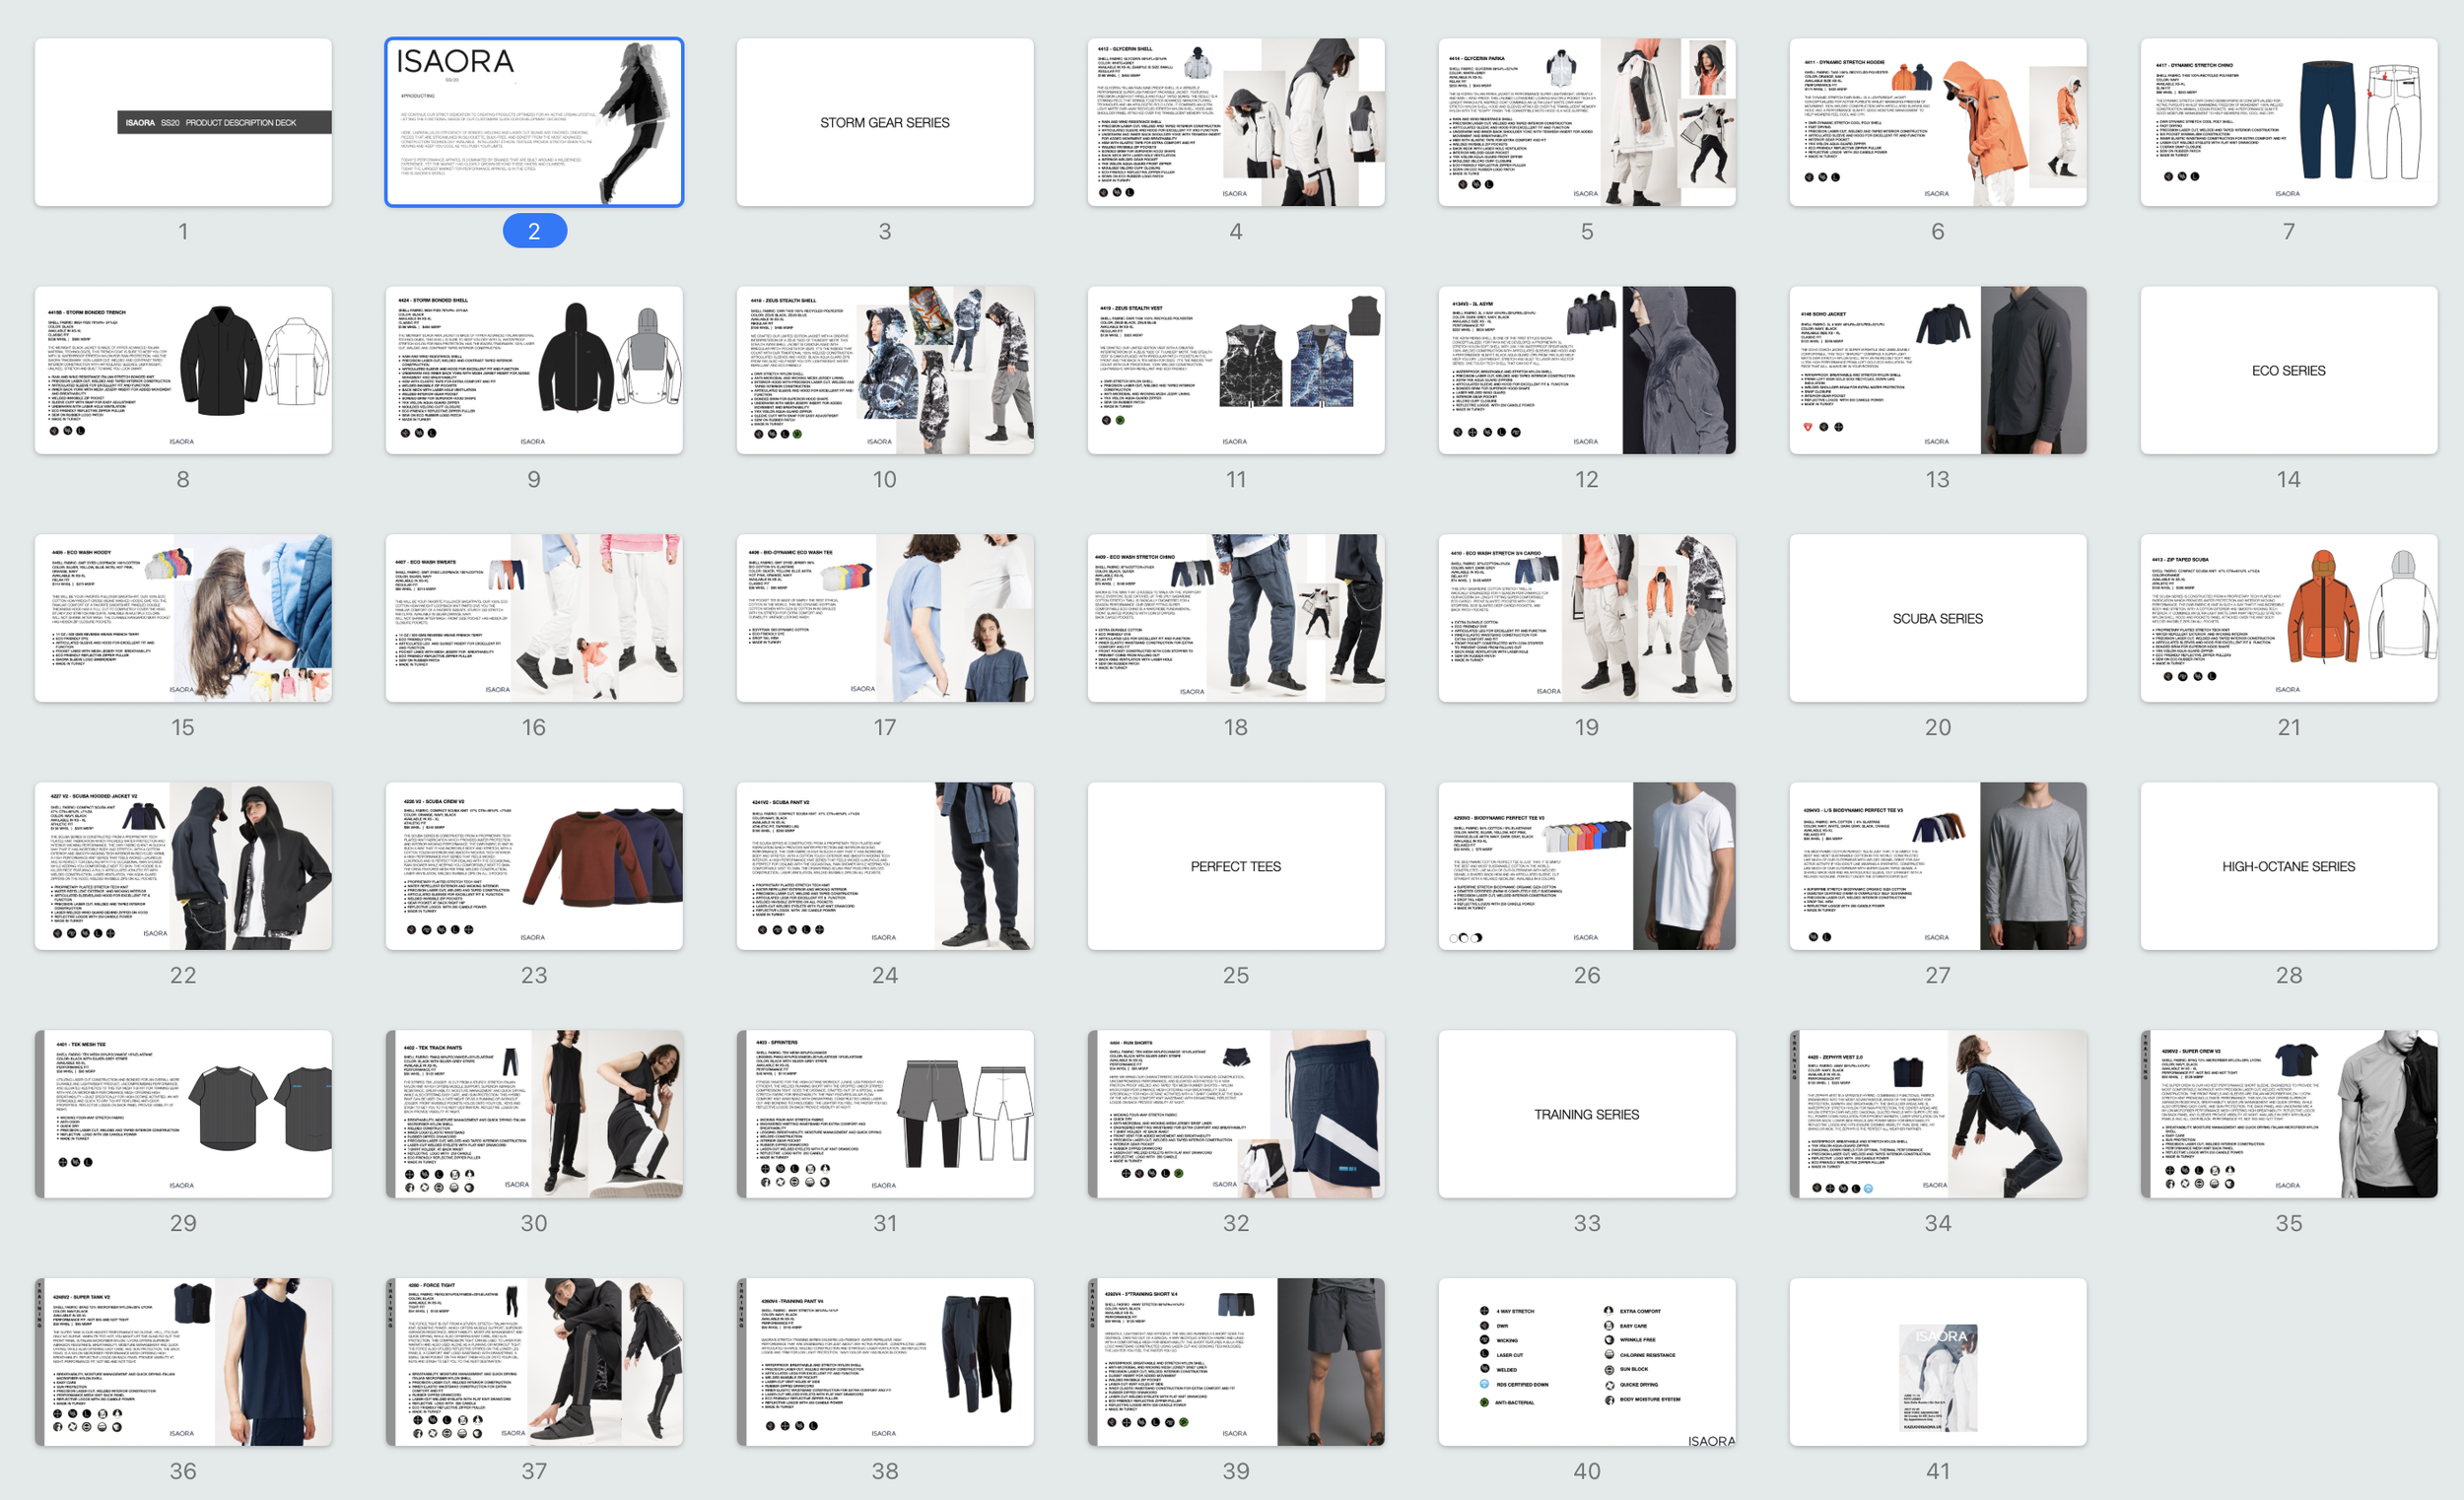
Task: Select the SCUBA SERIES section slide
Action: [x=1937, y=618]
